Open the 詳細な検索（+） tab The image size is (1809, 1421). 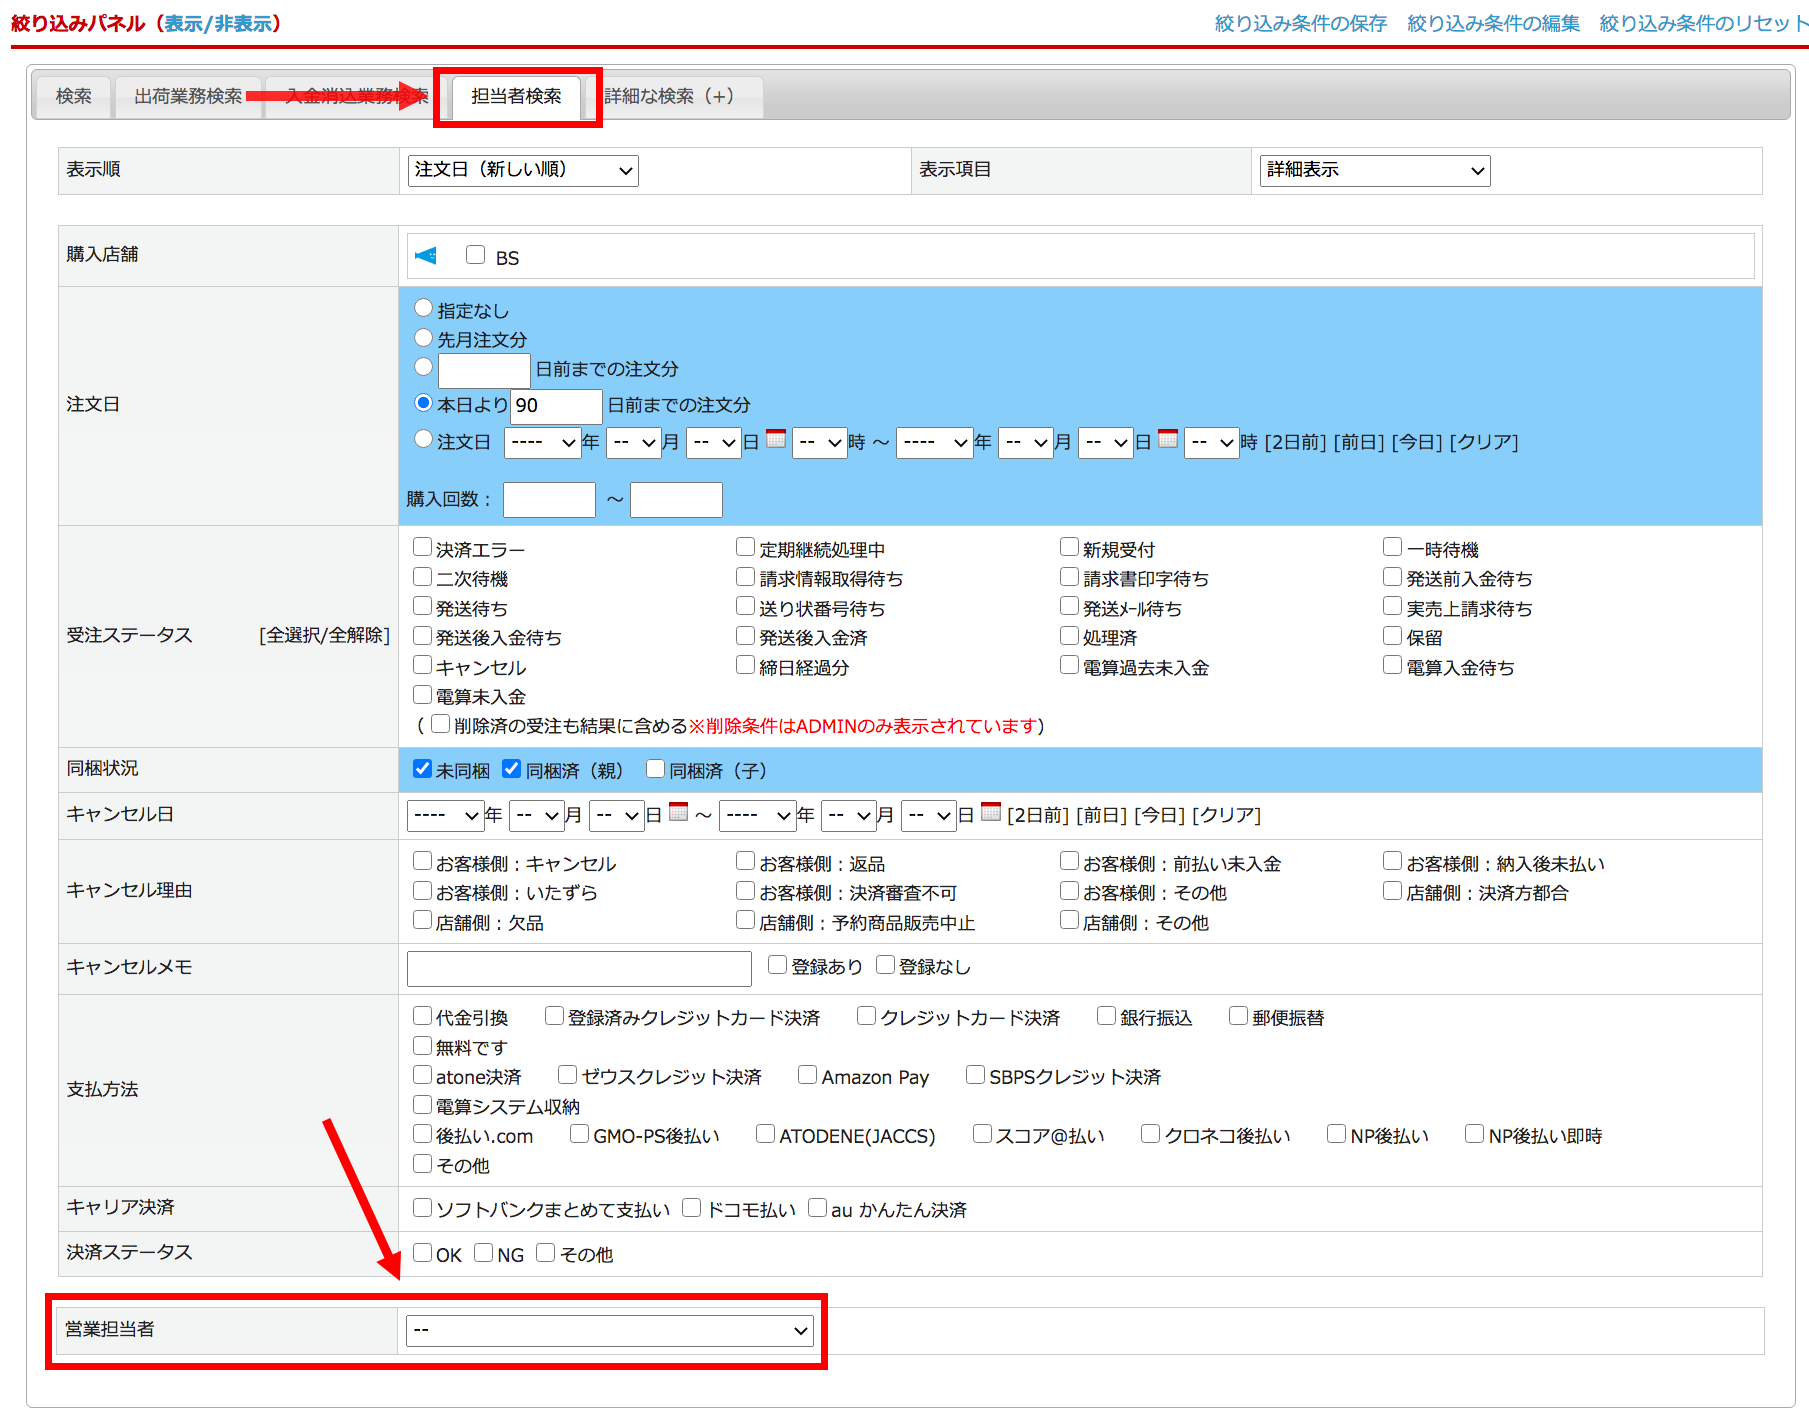click(x=670, y=97)
